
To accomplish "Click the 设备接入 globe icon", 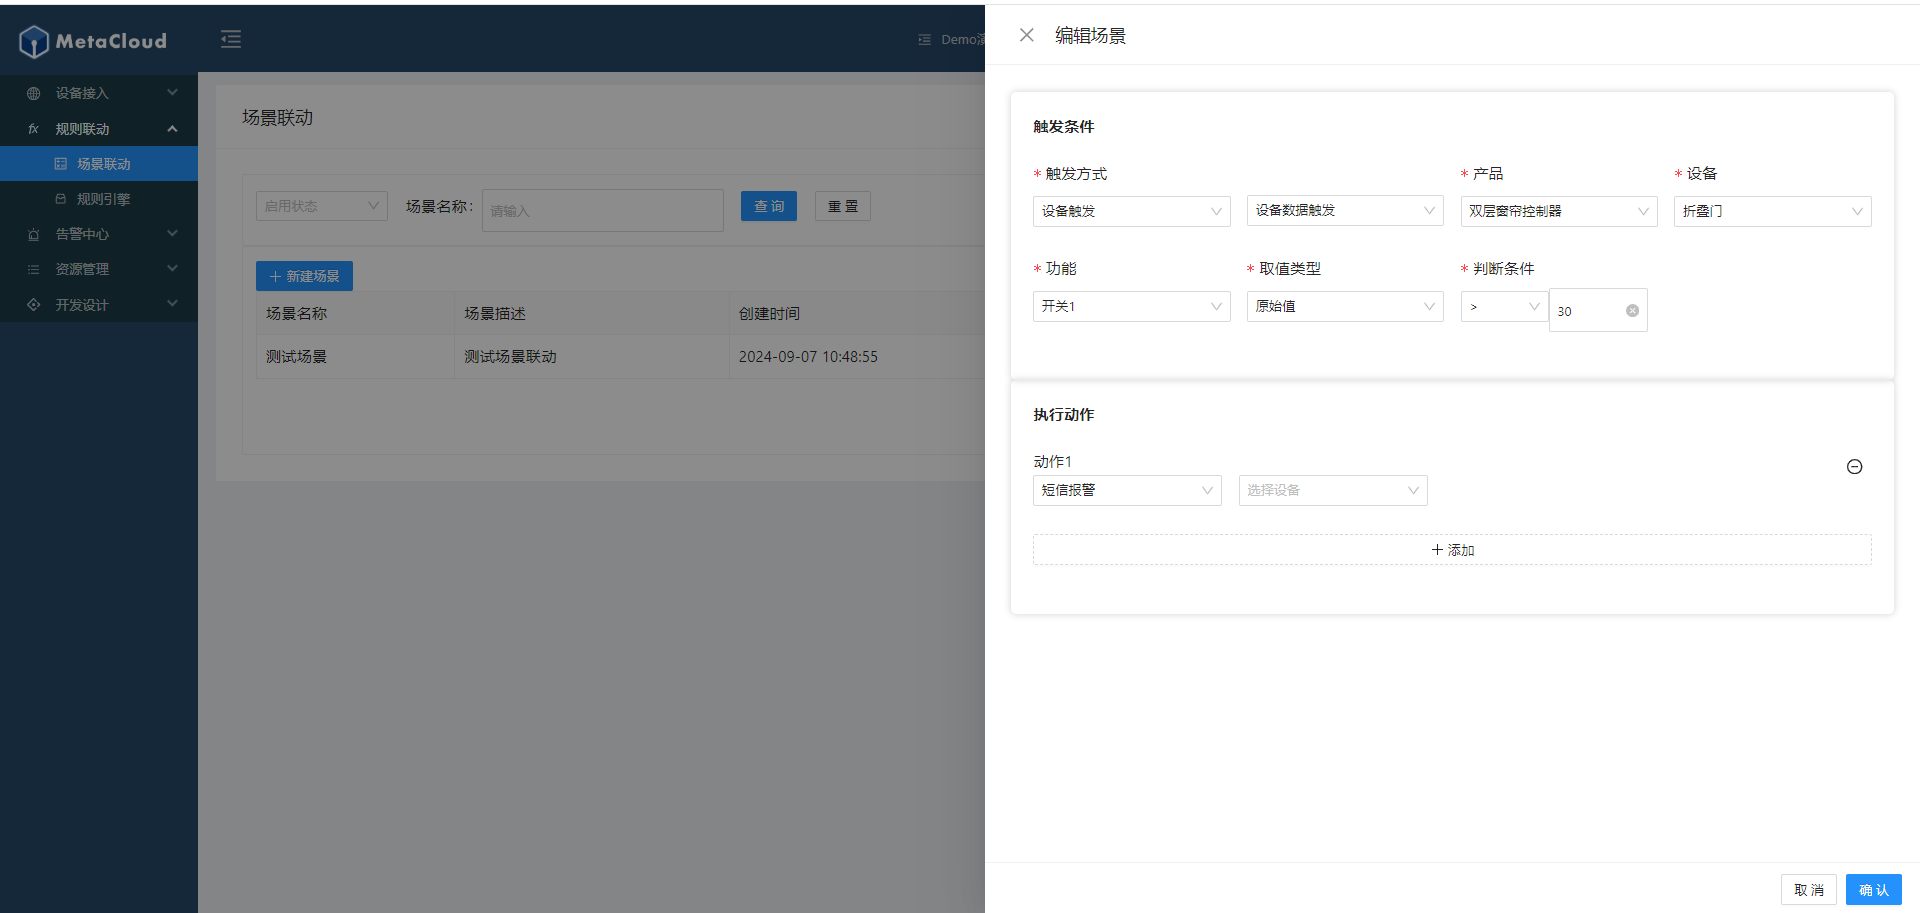I will [34, 93].
